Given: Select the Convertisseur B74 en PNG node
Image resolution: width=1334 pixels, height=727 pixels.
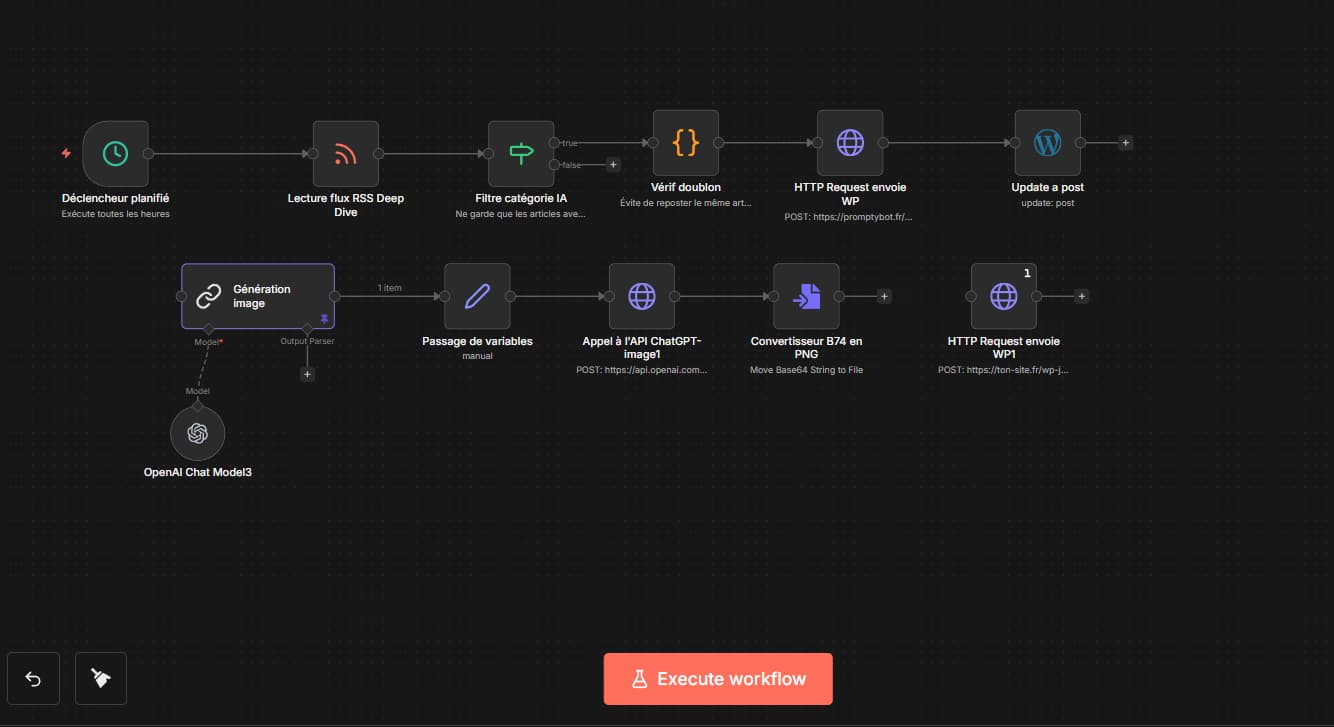Looking at the screenshot, I should [806, 296].
